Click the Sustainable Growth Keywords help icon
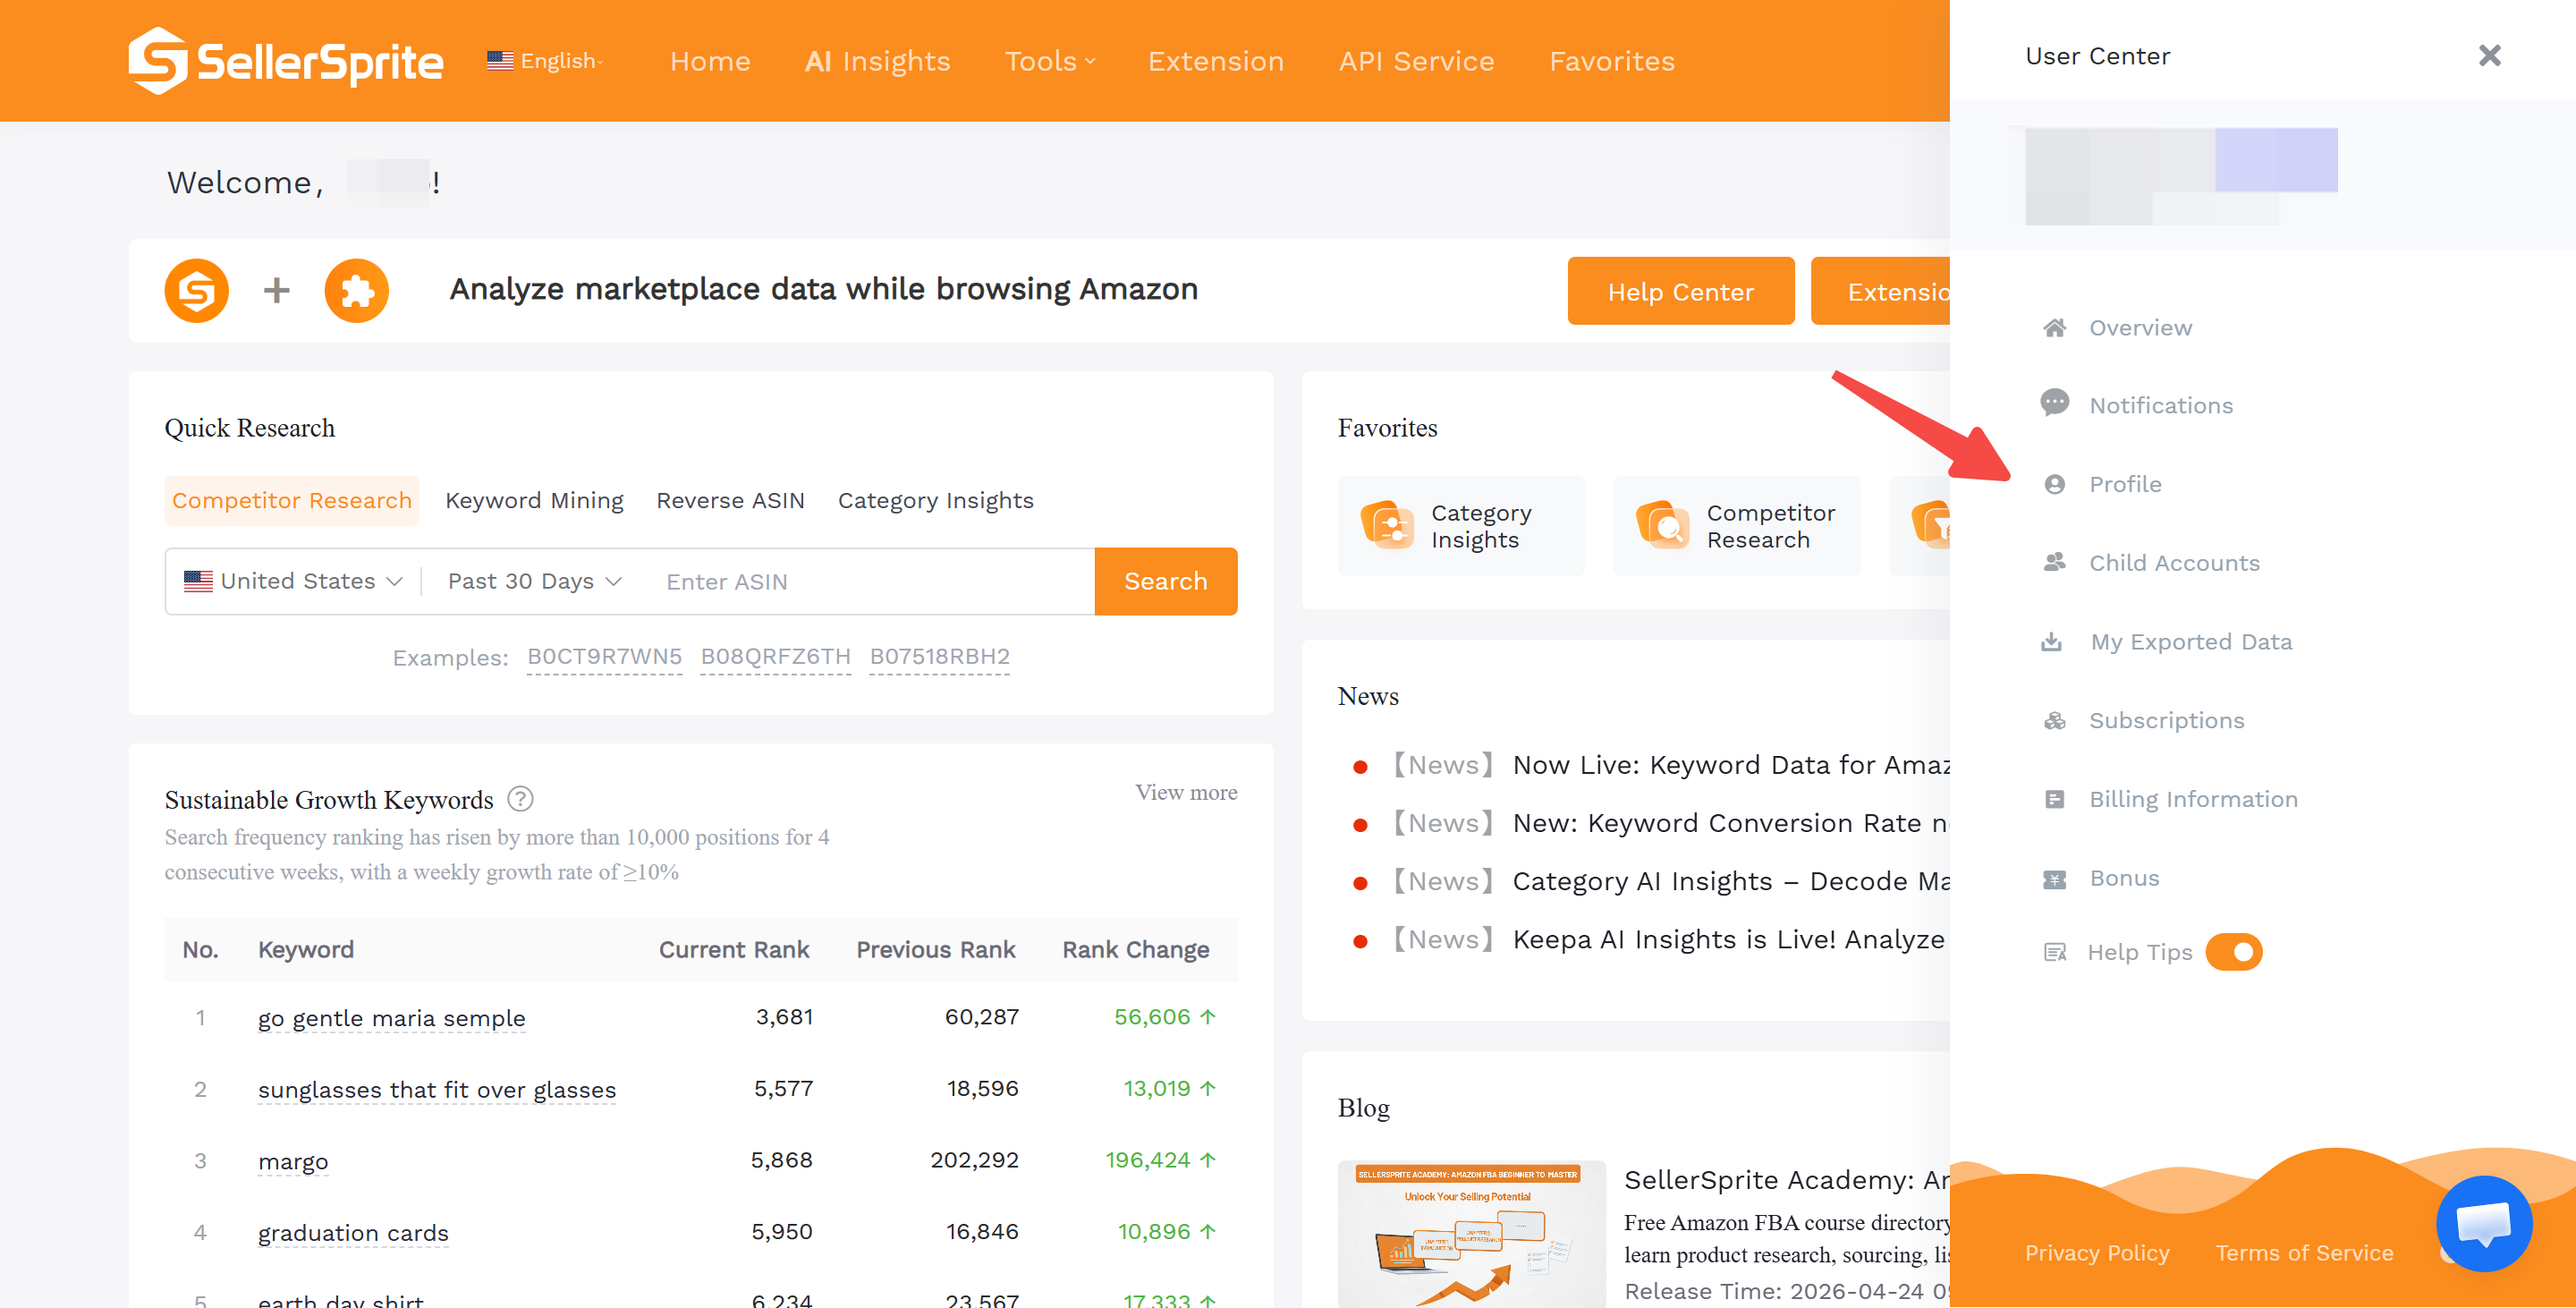This screenshot has height=1308, width=2576. pyautogui.click(x=520, y=799)
